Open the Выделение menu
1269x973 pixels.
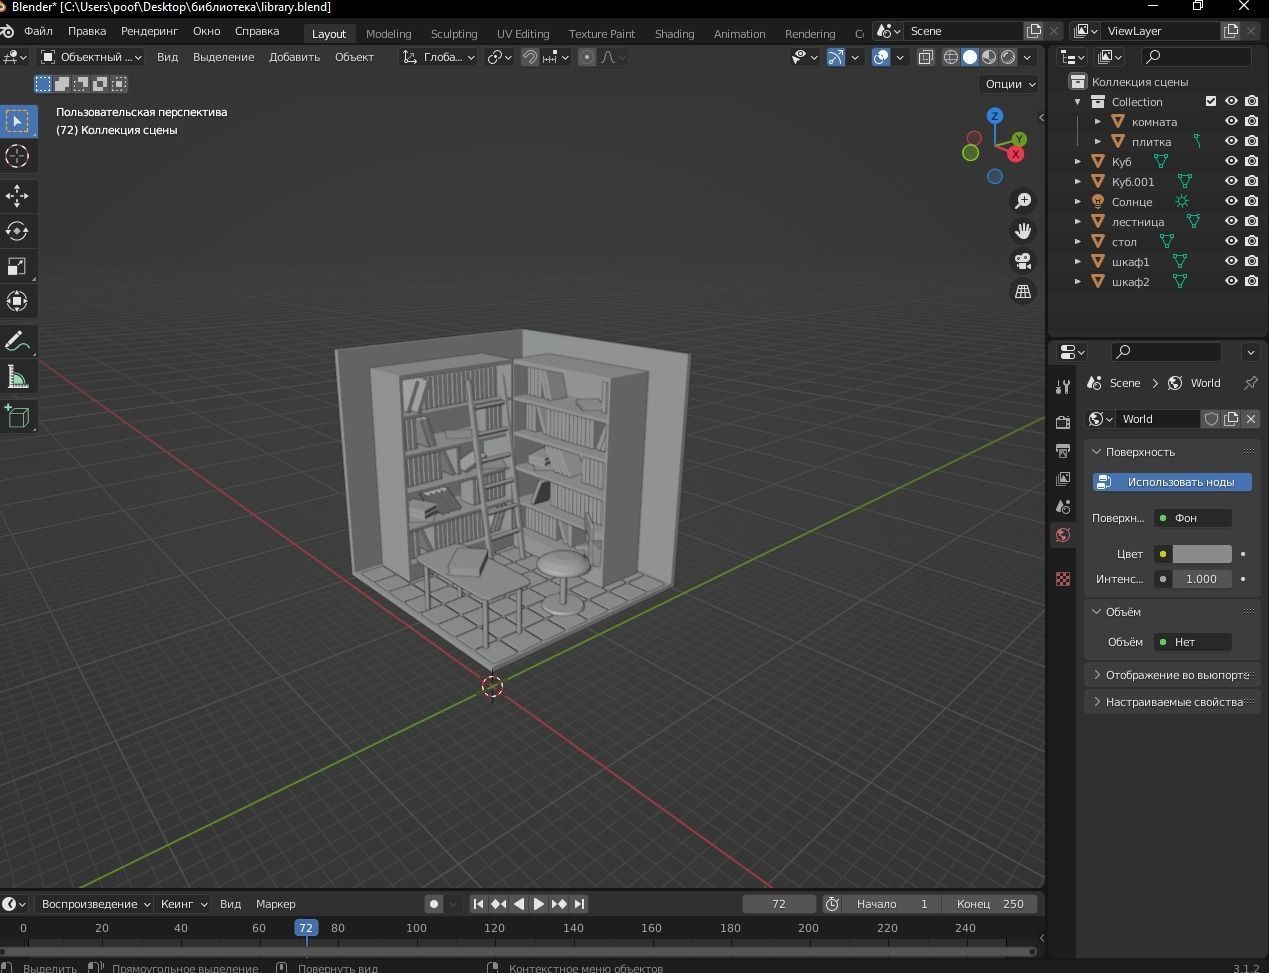(223, 57)
